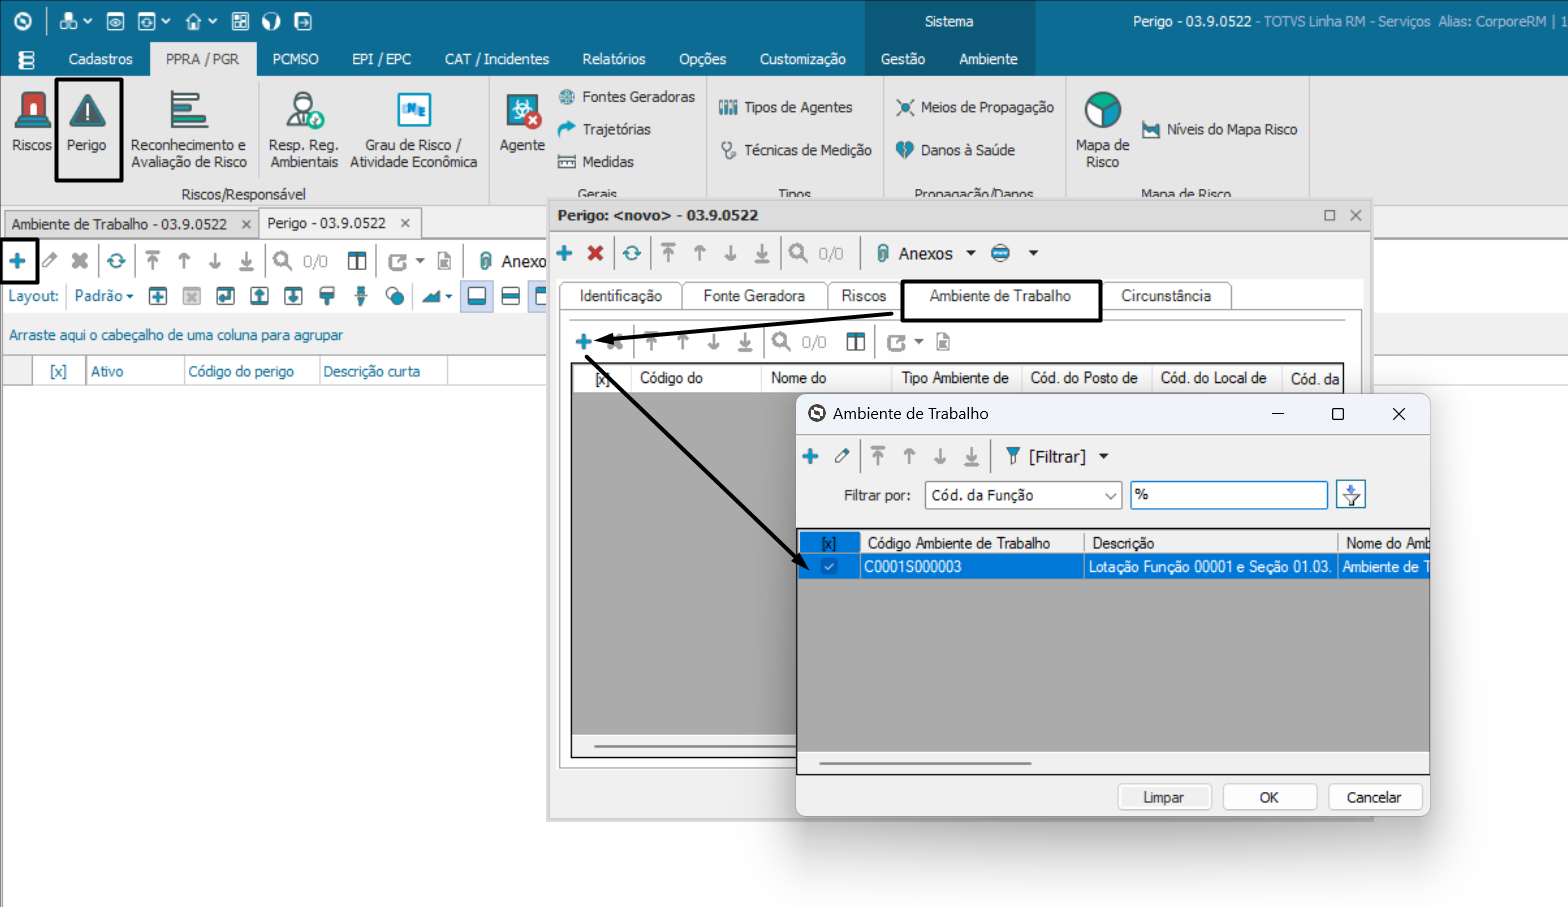Open Grau de Risco / Atividade Econômica
The image size is (1568, 907).
pyautogui.click(x=413, y=129)
